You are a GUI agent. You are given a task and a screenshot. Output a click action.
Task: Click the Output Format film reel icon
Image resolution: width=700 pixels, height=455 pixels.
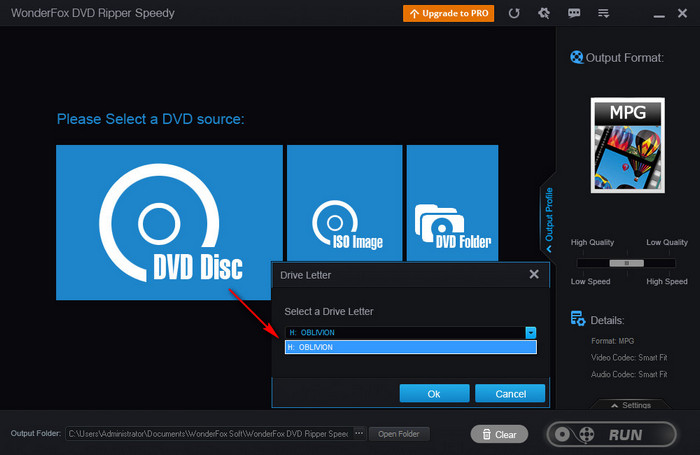[x=576, y=57]
